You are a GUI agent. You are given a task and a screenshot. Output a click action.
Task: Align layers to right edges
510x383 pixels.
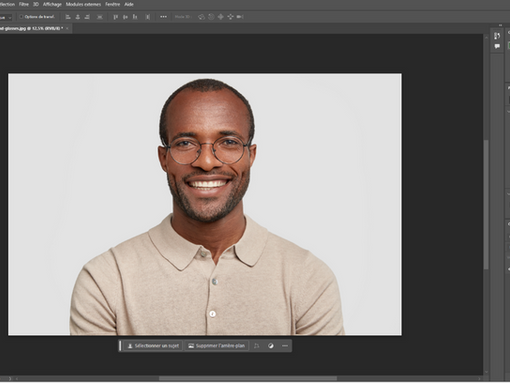click(87, 17)
